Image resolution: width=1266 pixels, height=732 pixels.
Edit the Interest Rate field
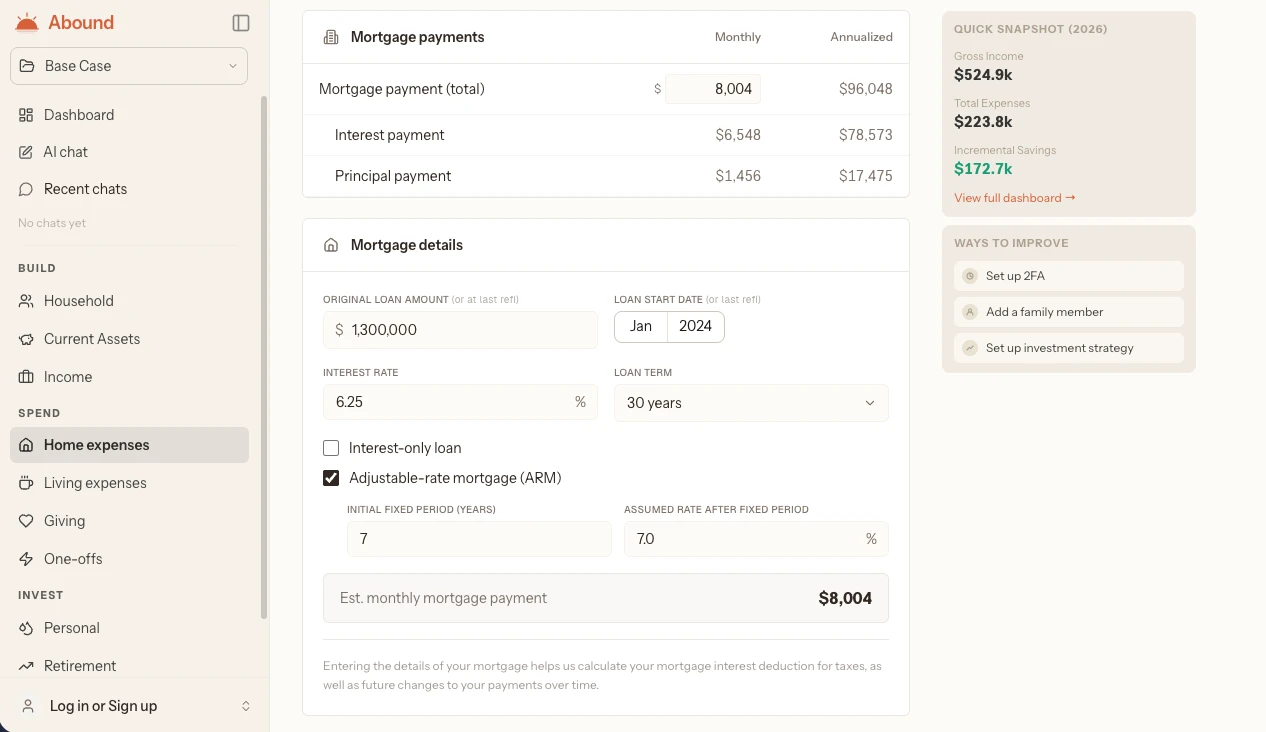tap(460, 402)
